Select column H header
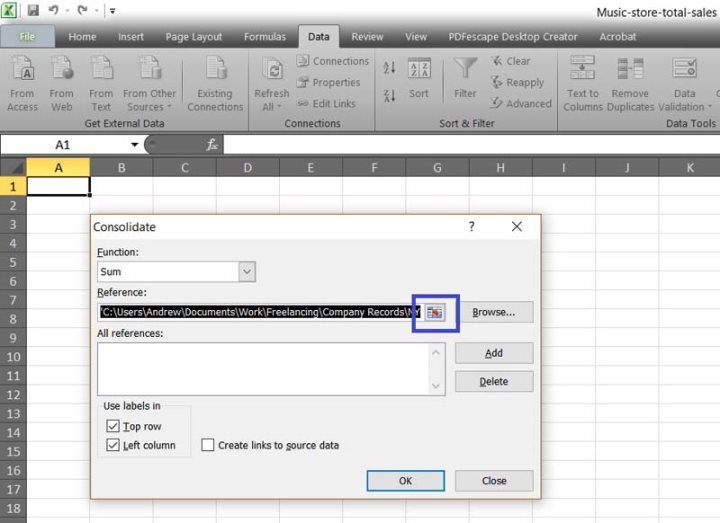This screenshot has width=720, height=523. (501, 168)
